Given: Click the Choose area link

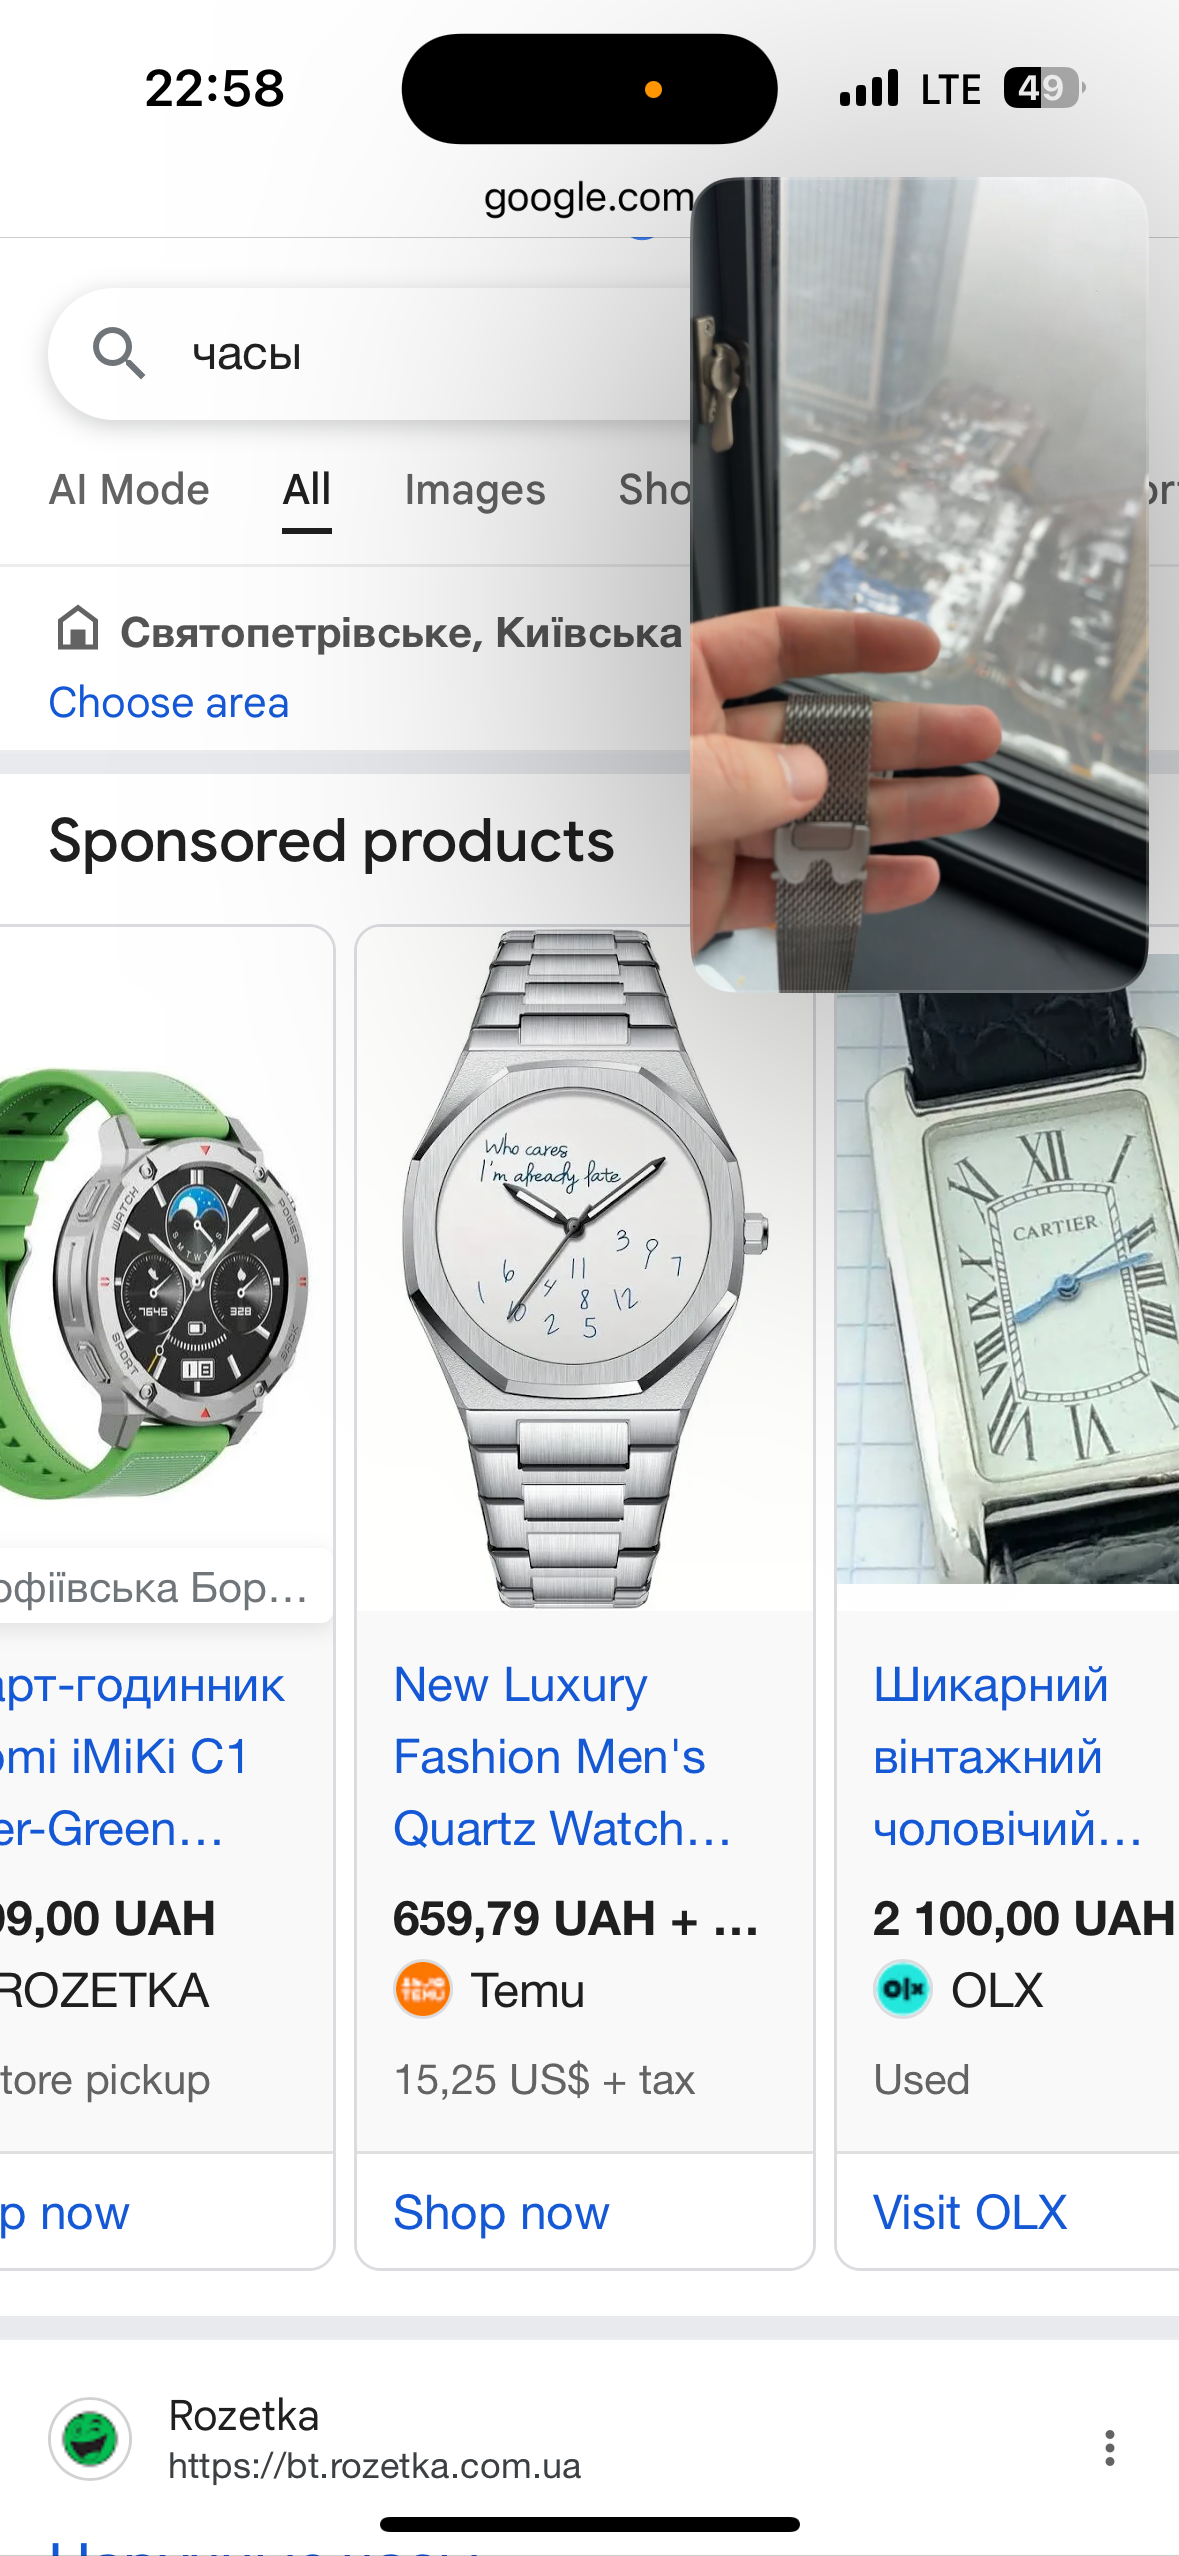Looking at the screenshot, I should point(169,703).
